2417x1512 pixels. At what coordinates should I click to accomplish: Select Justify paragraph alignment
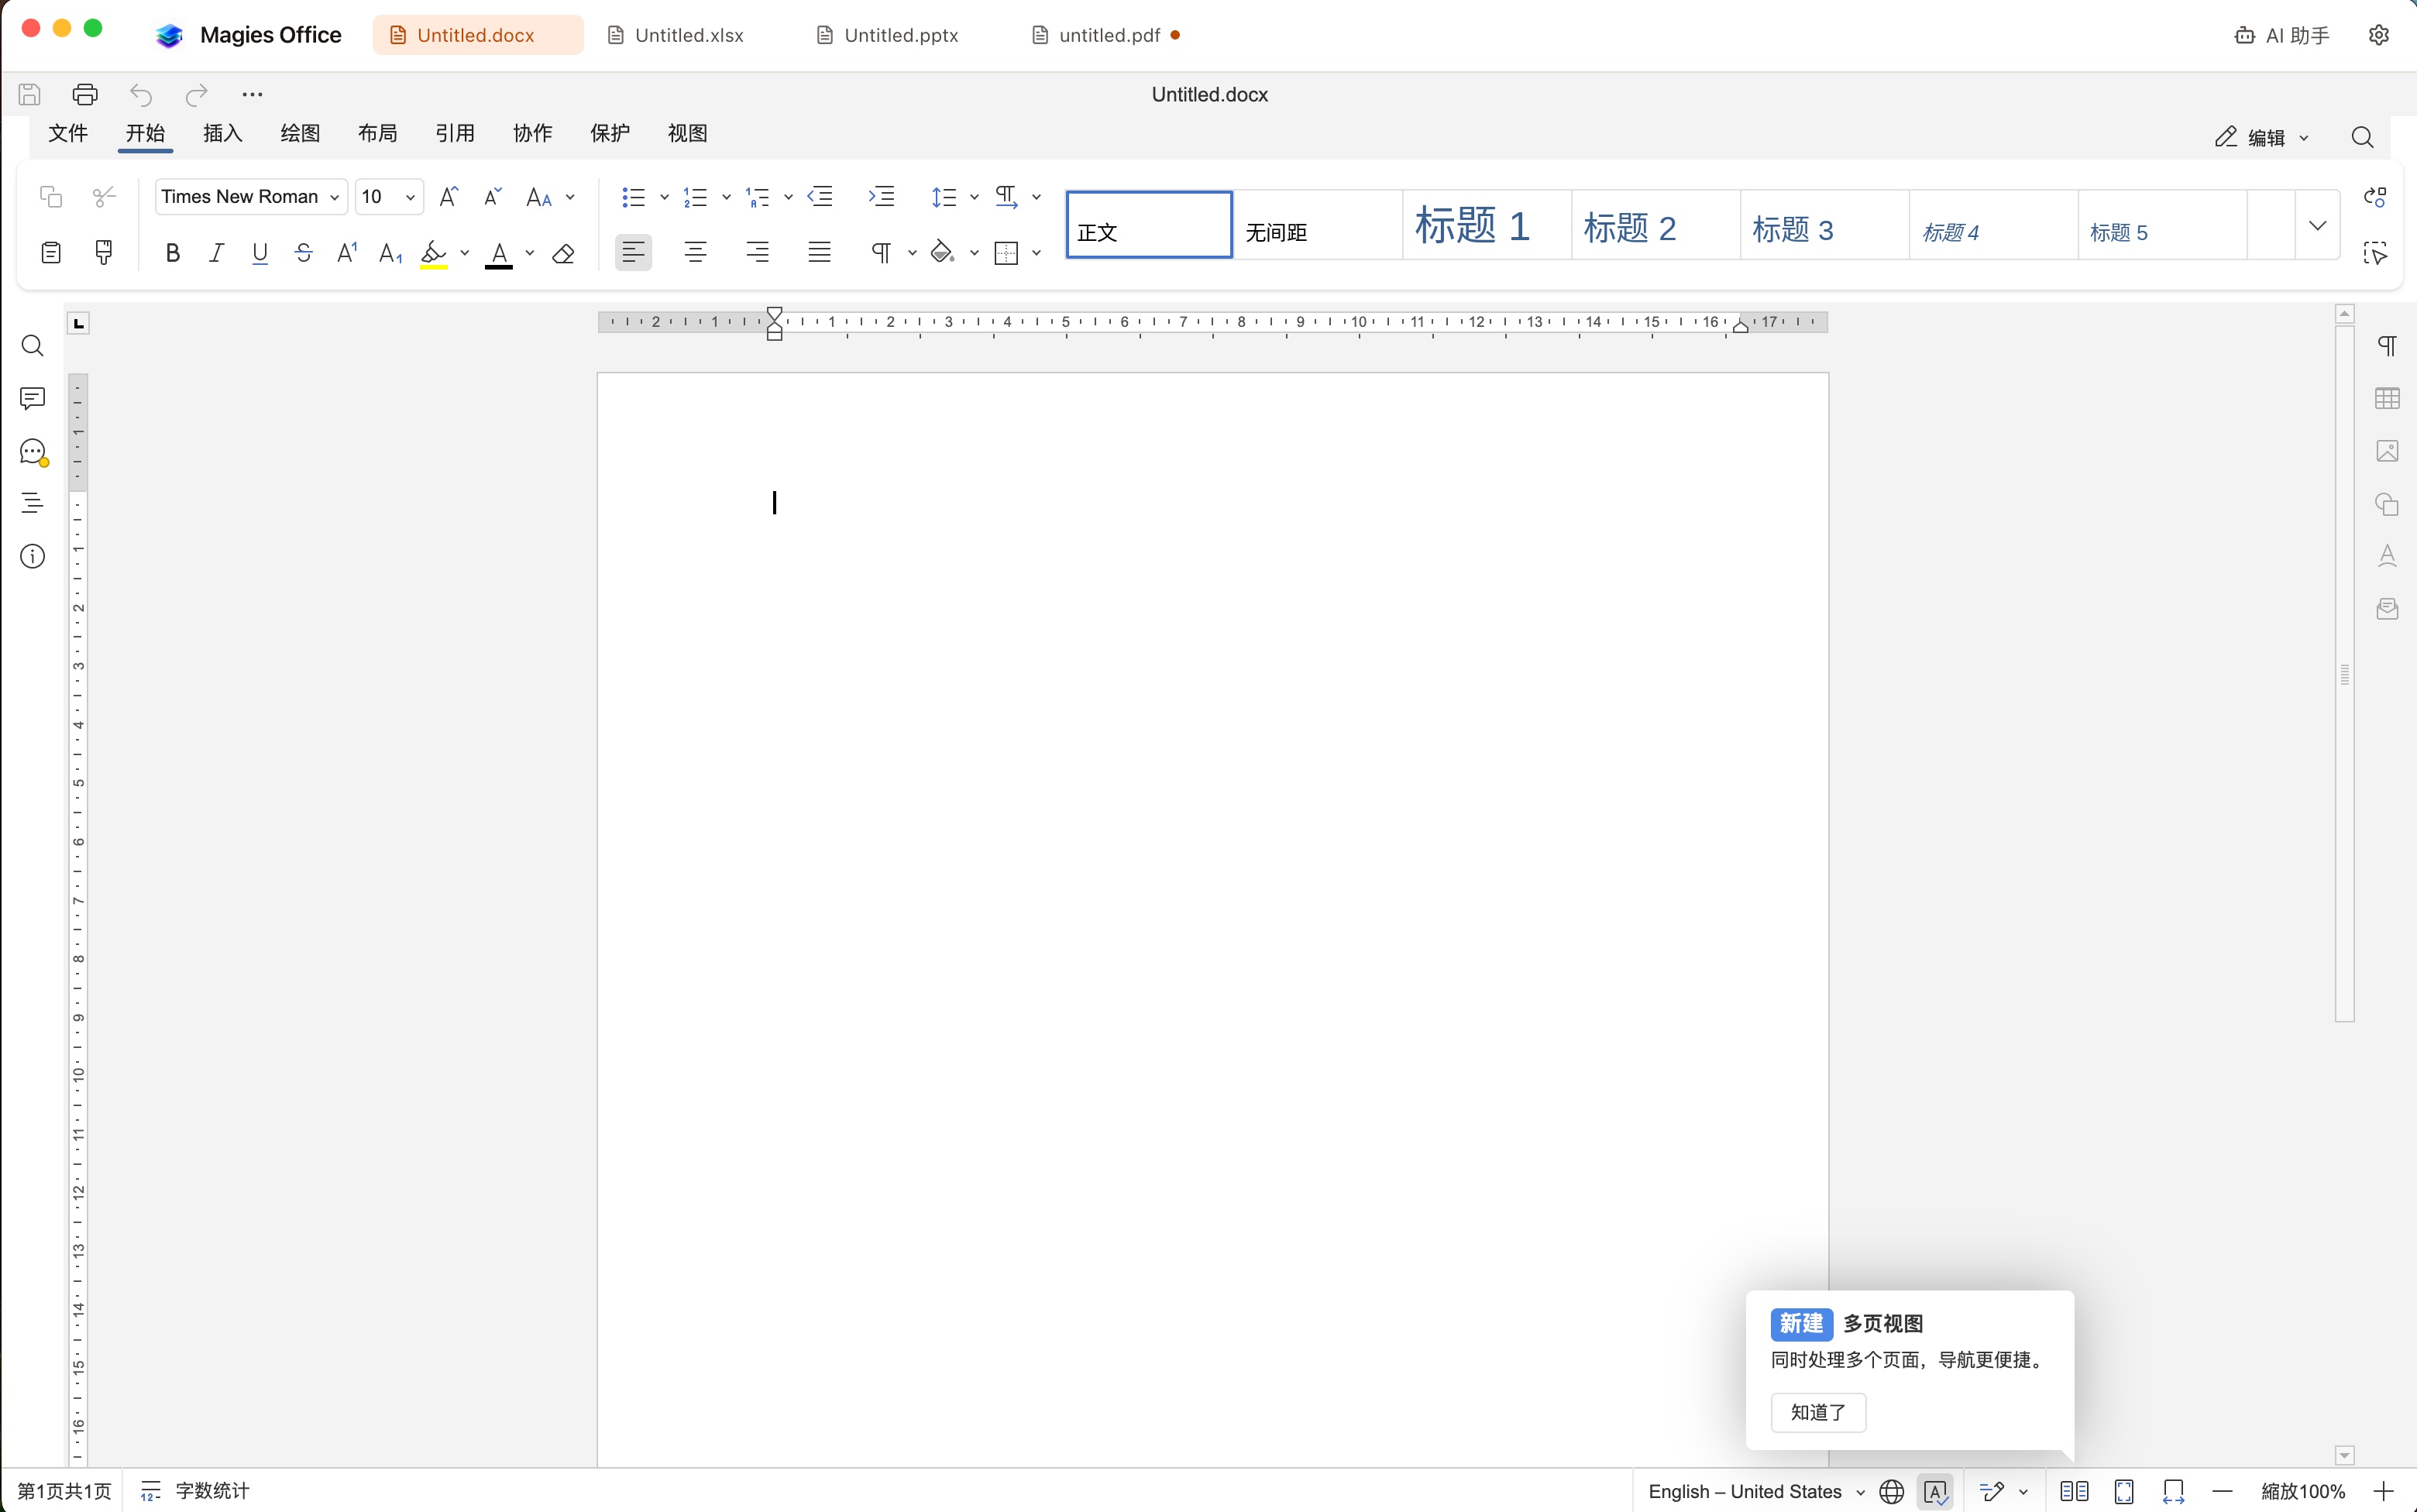819,253
